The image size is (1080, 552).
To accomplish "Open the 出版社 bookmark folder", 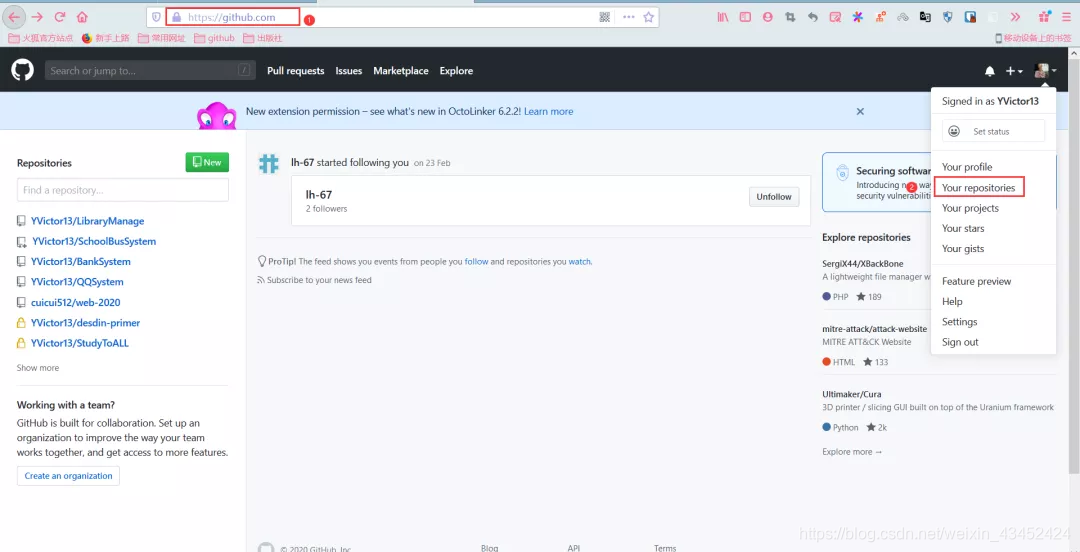I will tap(263, 38).
